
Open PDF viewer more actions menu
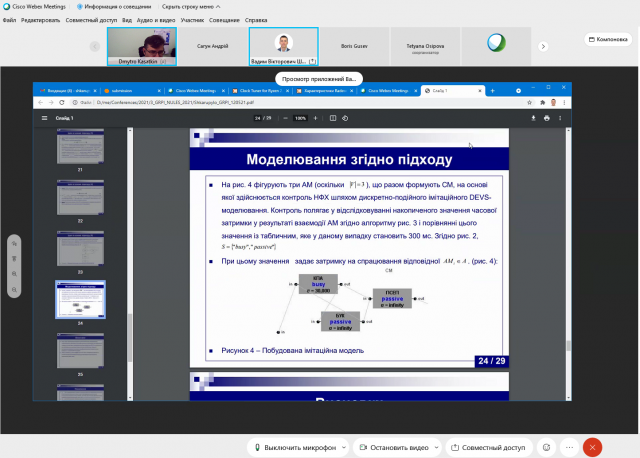coord(560,118)
